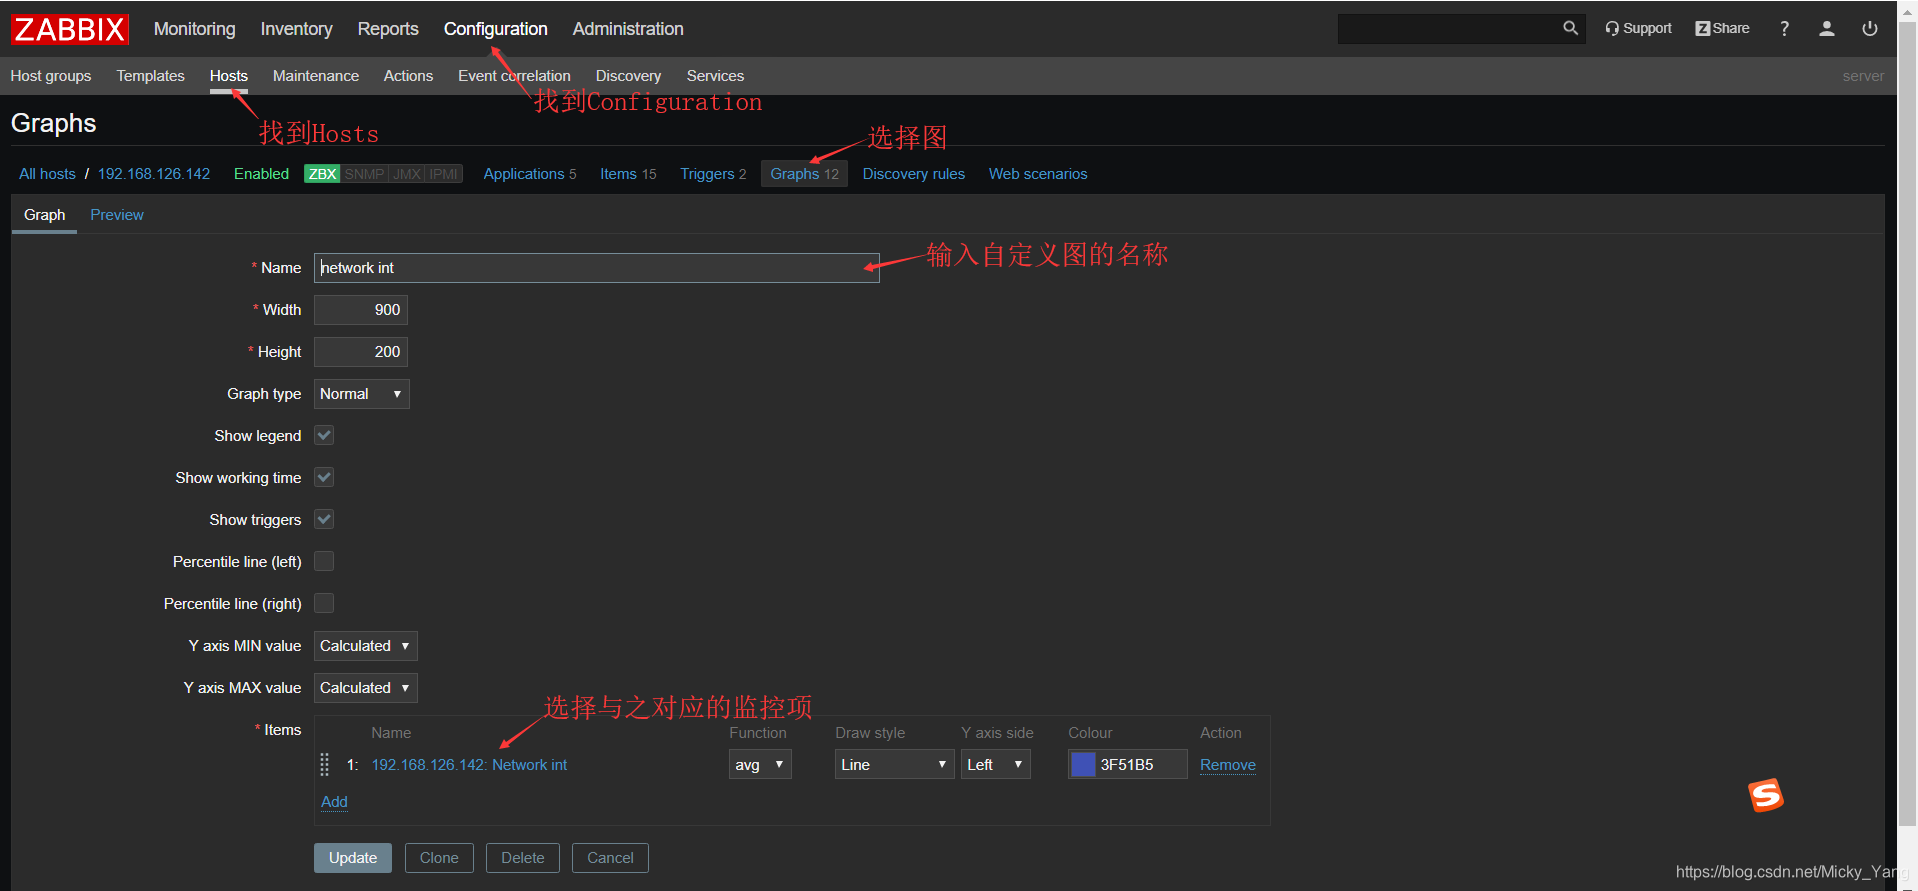
Task: Open item 192.168.126.142: Network int link
Action: [x=469, y=765]
